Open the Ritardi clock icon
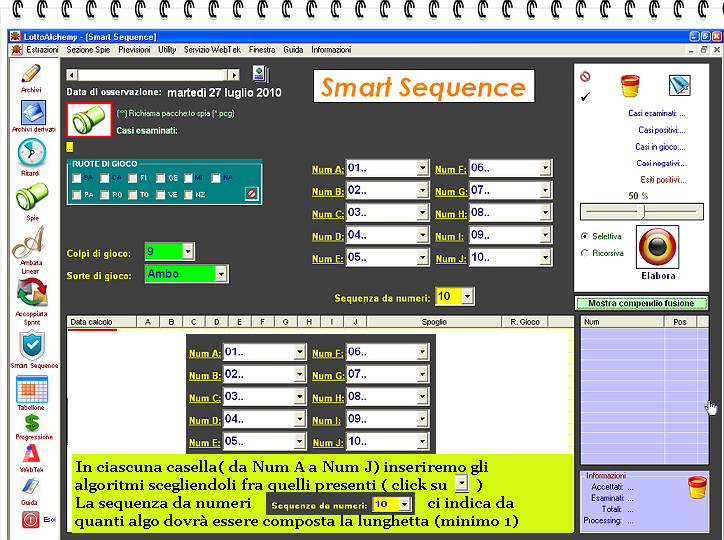 click(31, 153)
